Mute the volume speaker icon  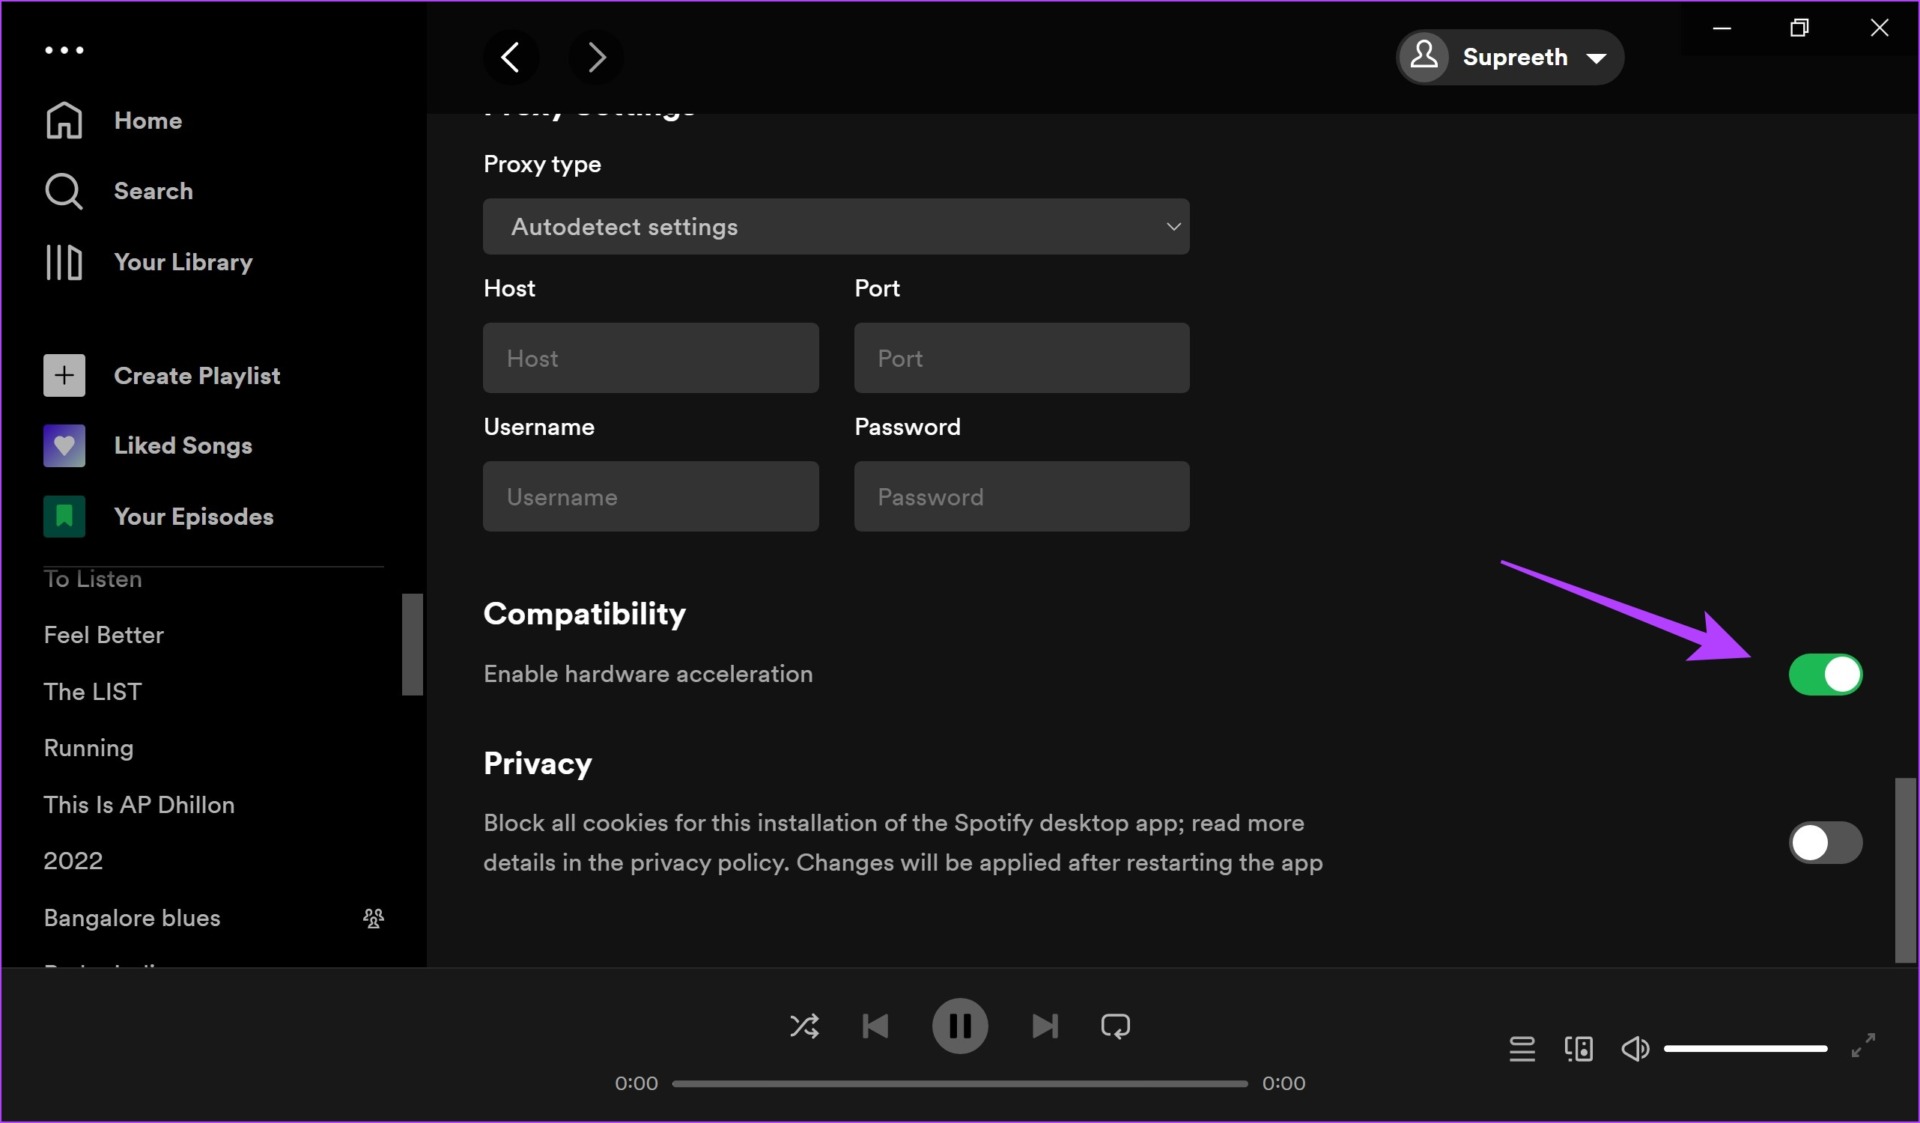(1635, 1049)
